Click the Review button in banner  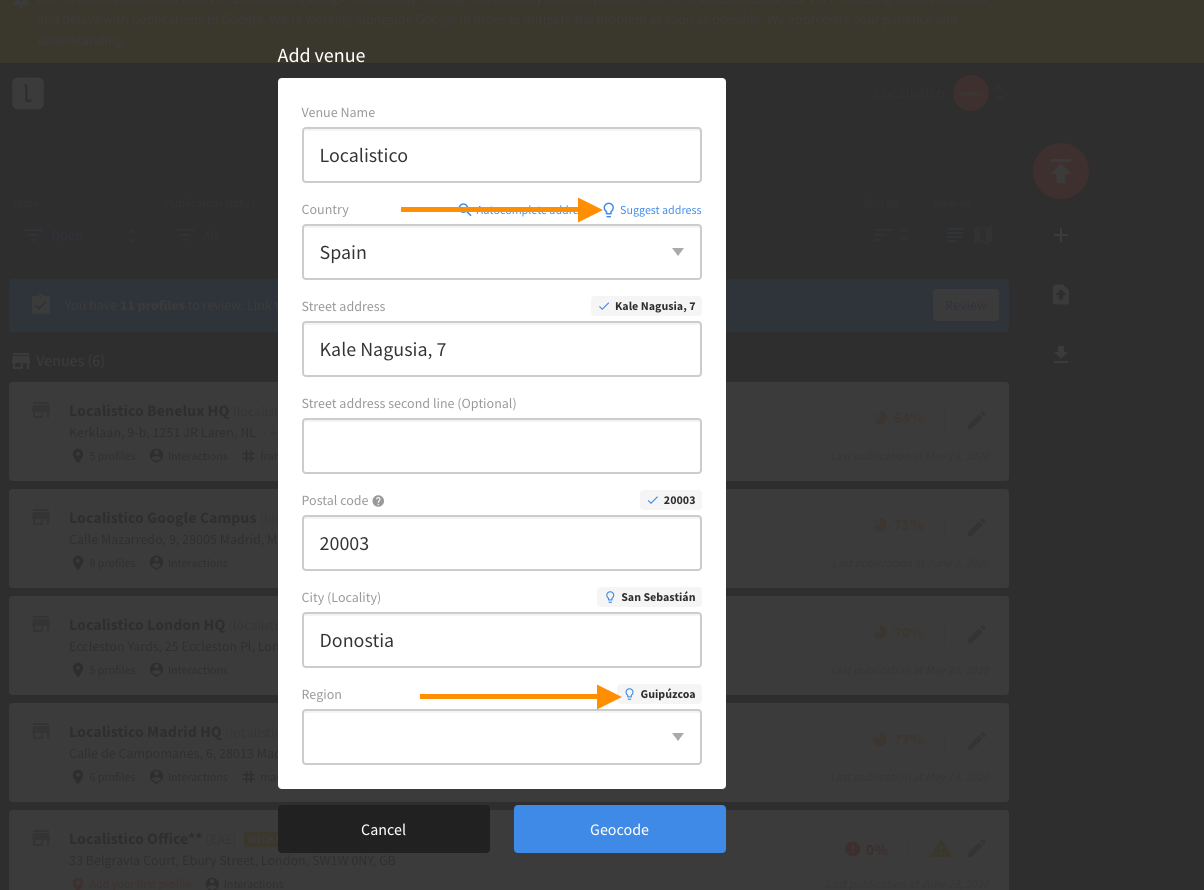coord(965,305)
